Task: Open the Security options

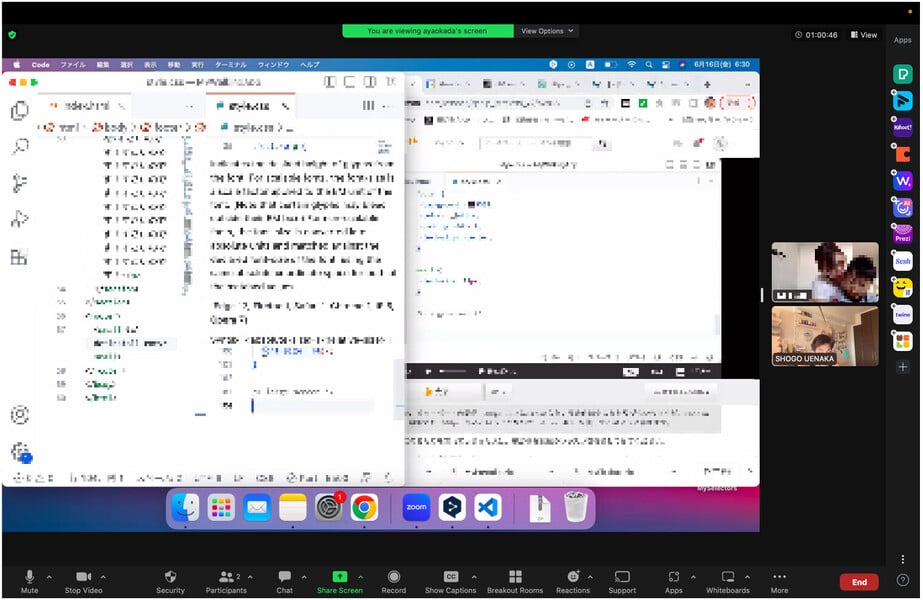Action: [x=170, y=581]
